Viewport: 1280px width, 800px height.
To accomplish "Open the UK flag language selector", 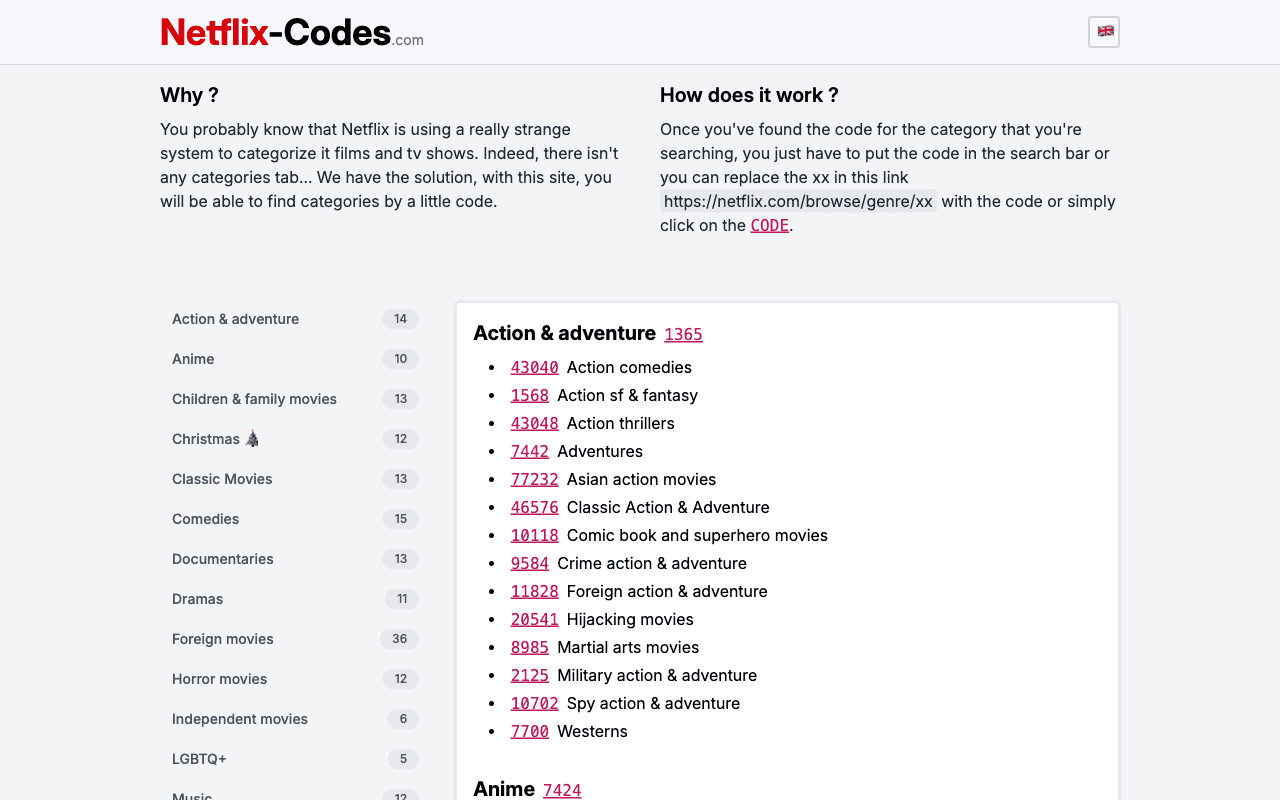I will point(1104,32).
